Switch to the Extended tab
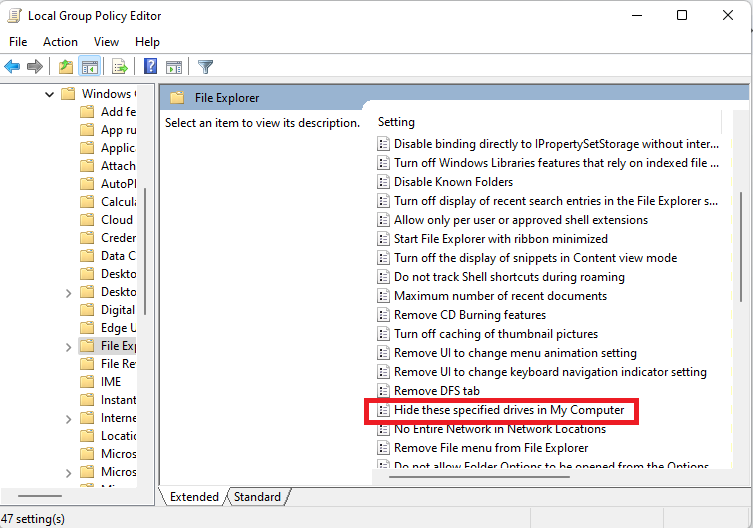This screenshot has width=753, height=528. [x=194, y=497]
